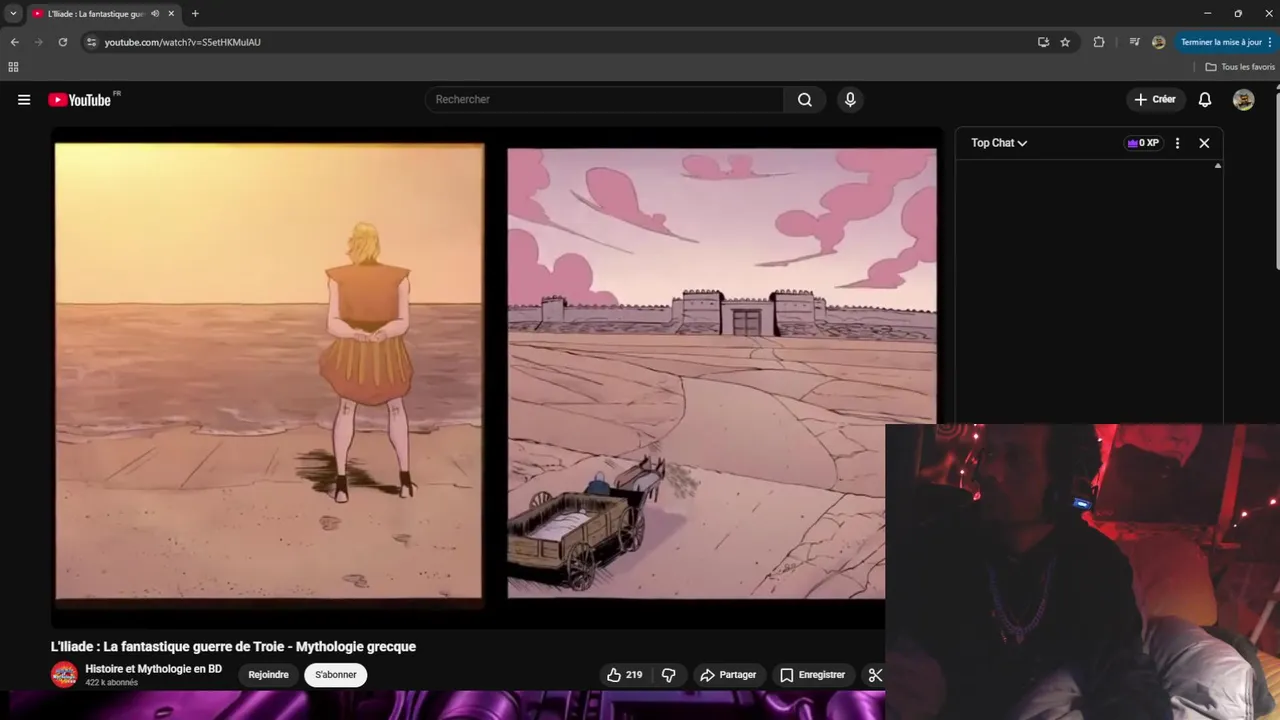The width and height of the screenshot is (1280, 720).
Task: Close the L'Iliade tab
Action: coord(171,14)
